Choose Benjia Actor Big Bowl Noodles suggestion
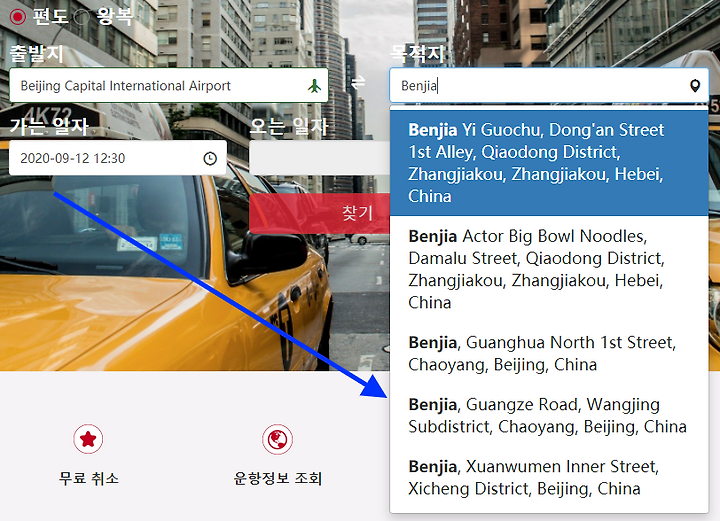Image resolution: width=720 pixels, height=521 pixels. tap(549, 269)
